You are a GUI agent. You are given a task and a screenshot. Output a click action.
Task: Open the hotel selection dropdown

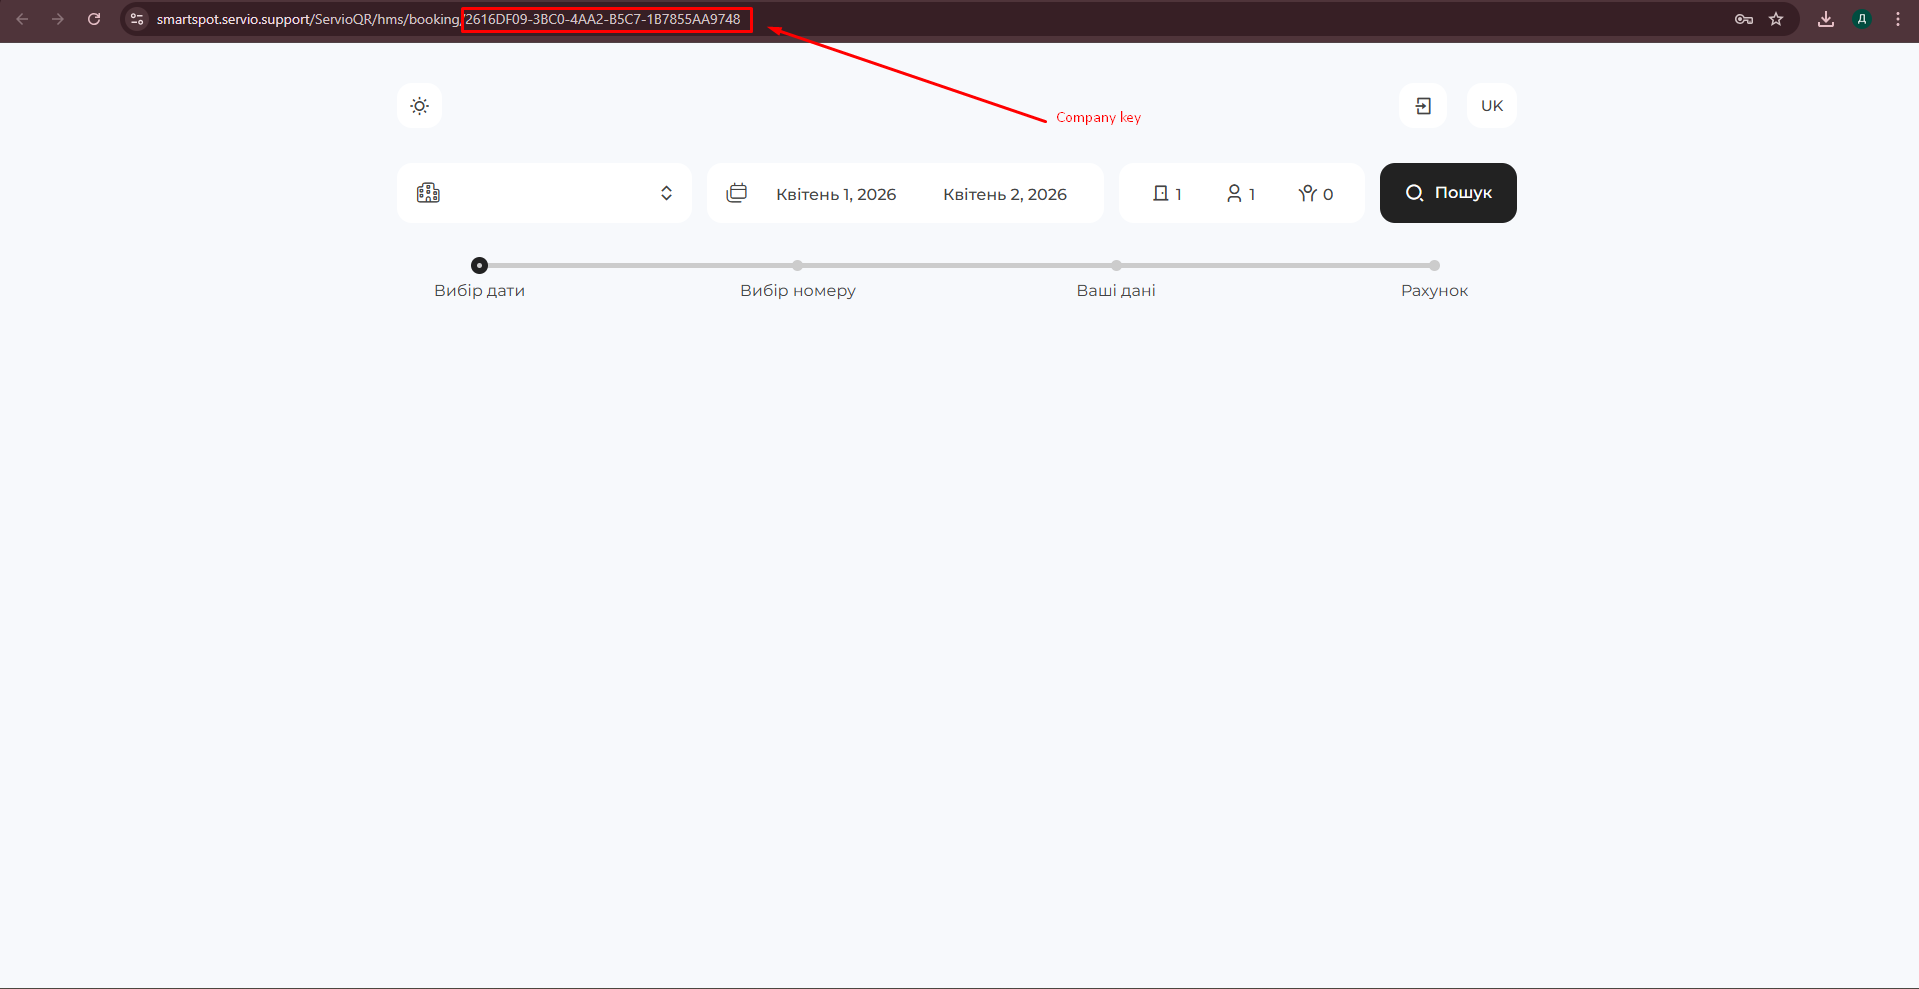click(x=544, y=193)
